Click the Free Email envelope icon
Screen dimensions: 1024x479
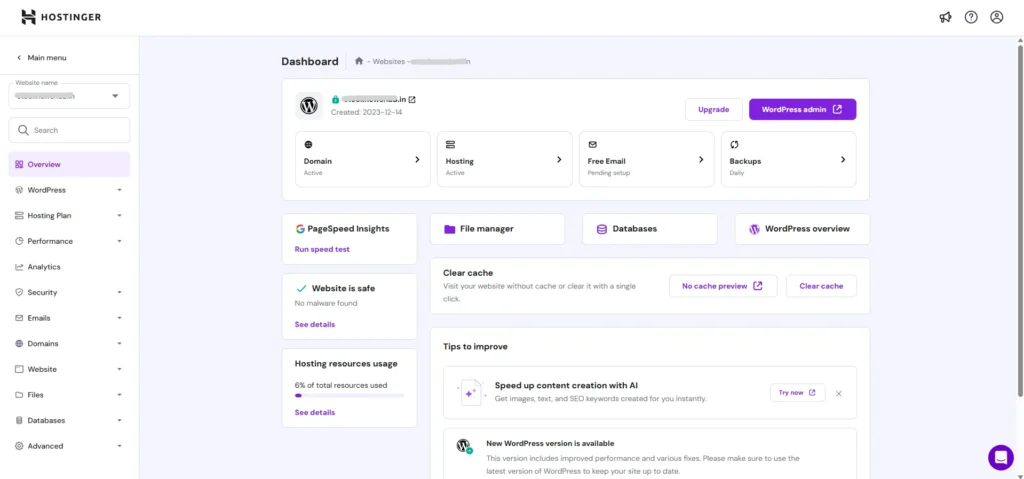point(592,144)
